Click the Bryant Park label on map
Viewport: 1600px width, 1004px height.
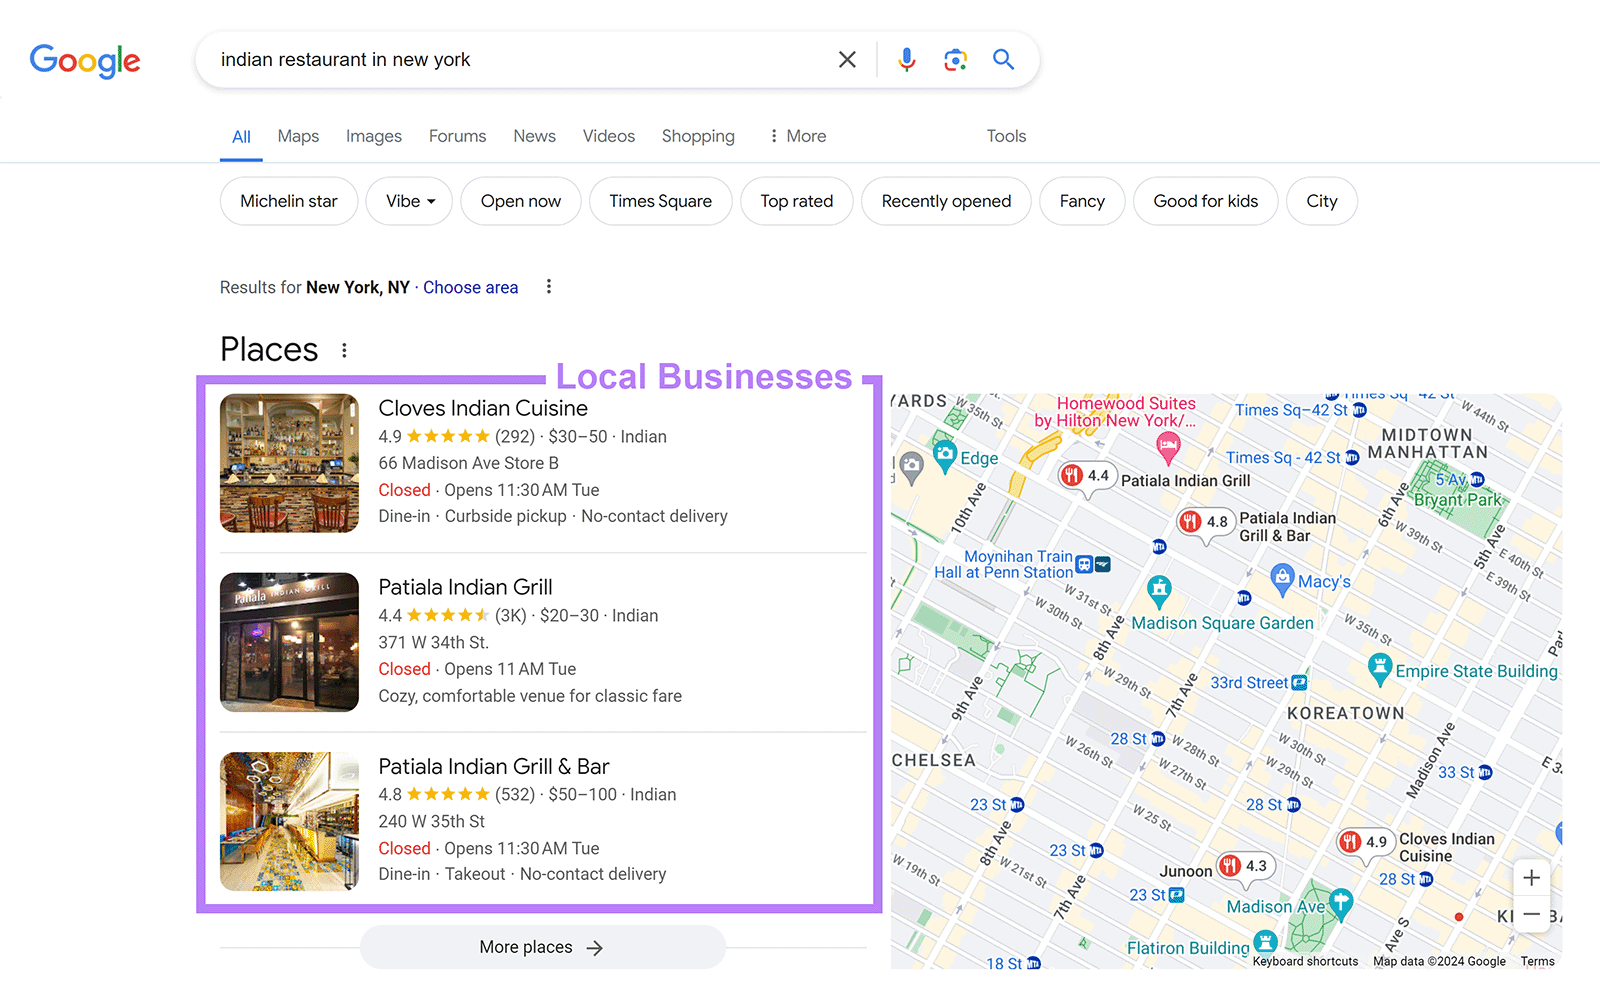pyautogui.click(x=1457, y=499)
